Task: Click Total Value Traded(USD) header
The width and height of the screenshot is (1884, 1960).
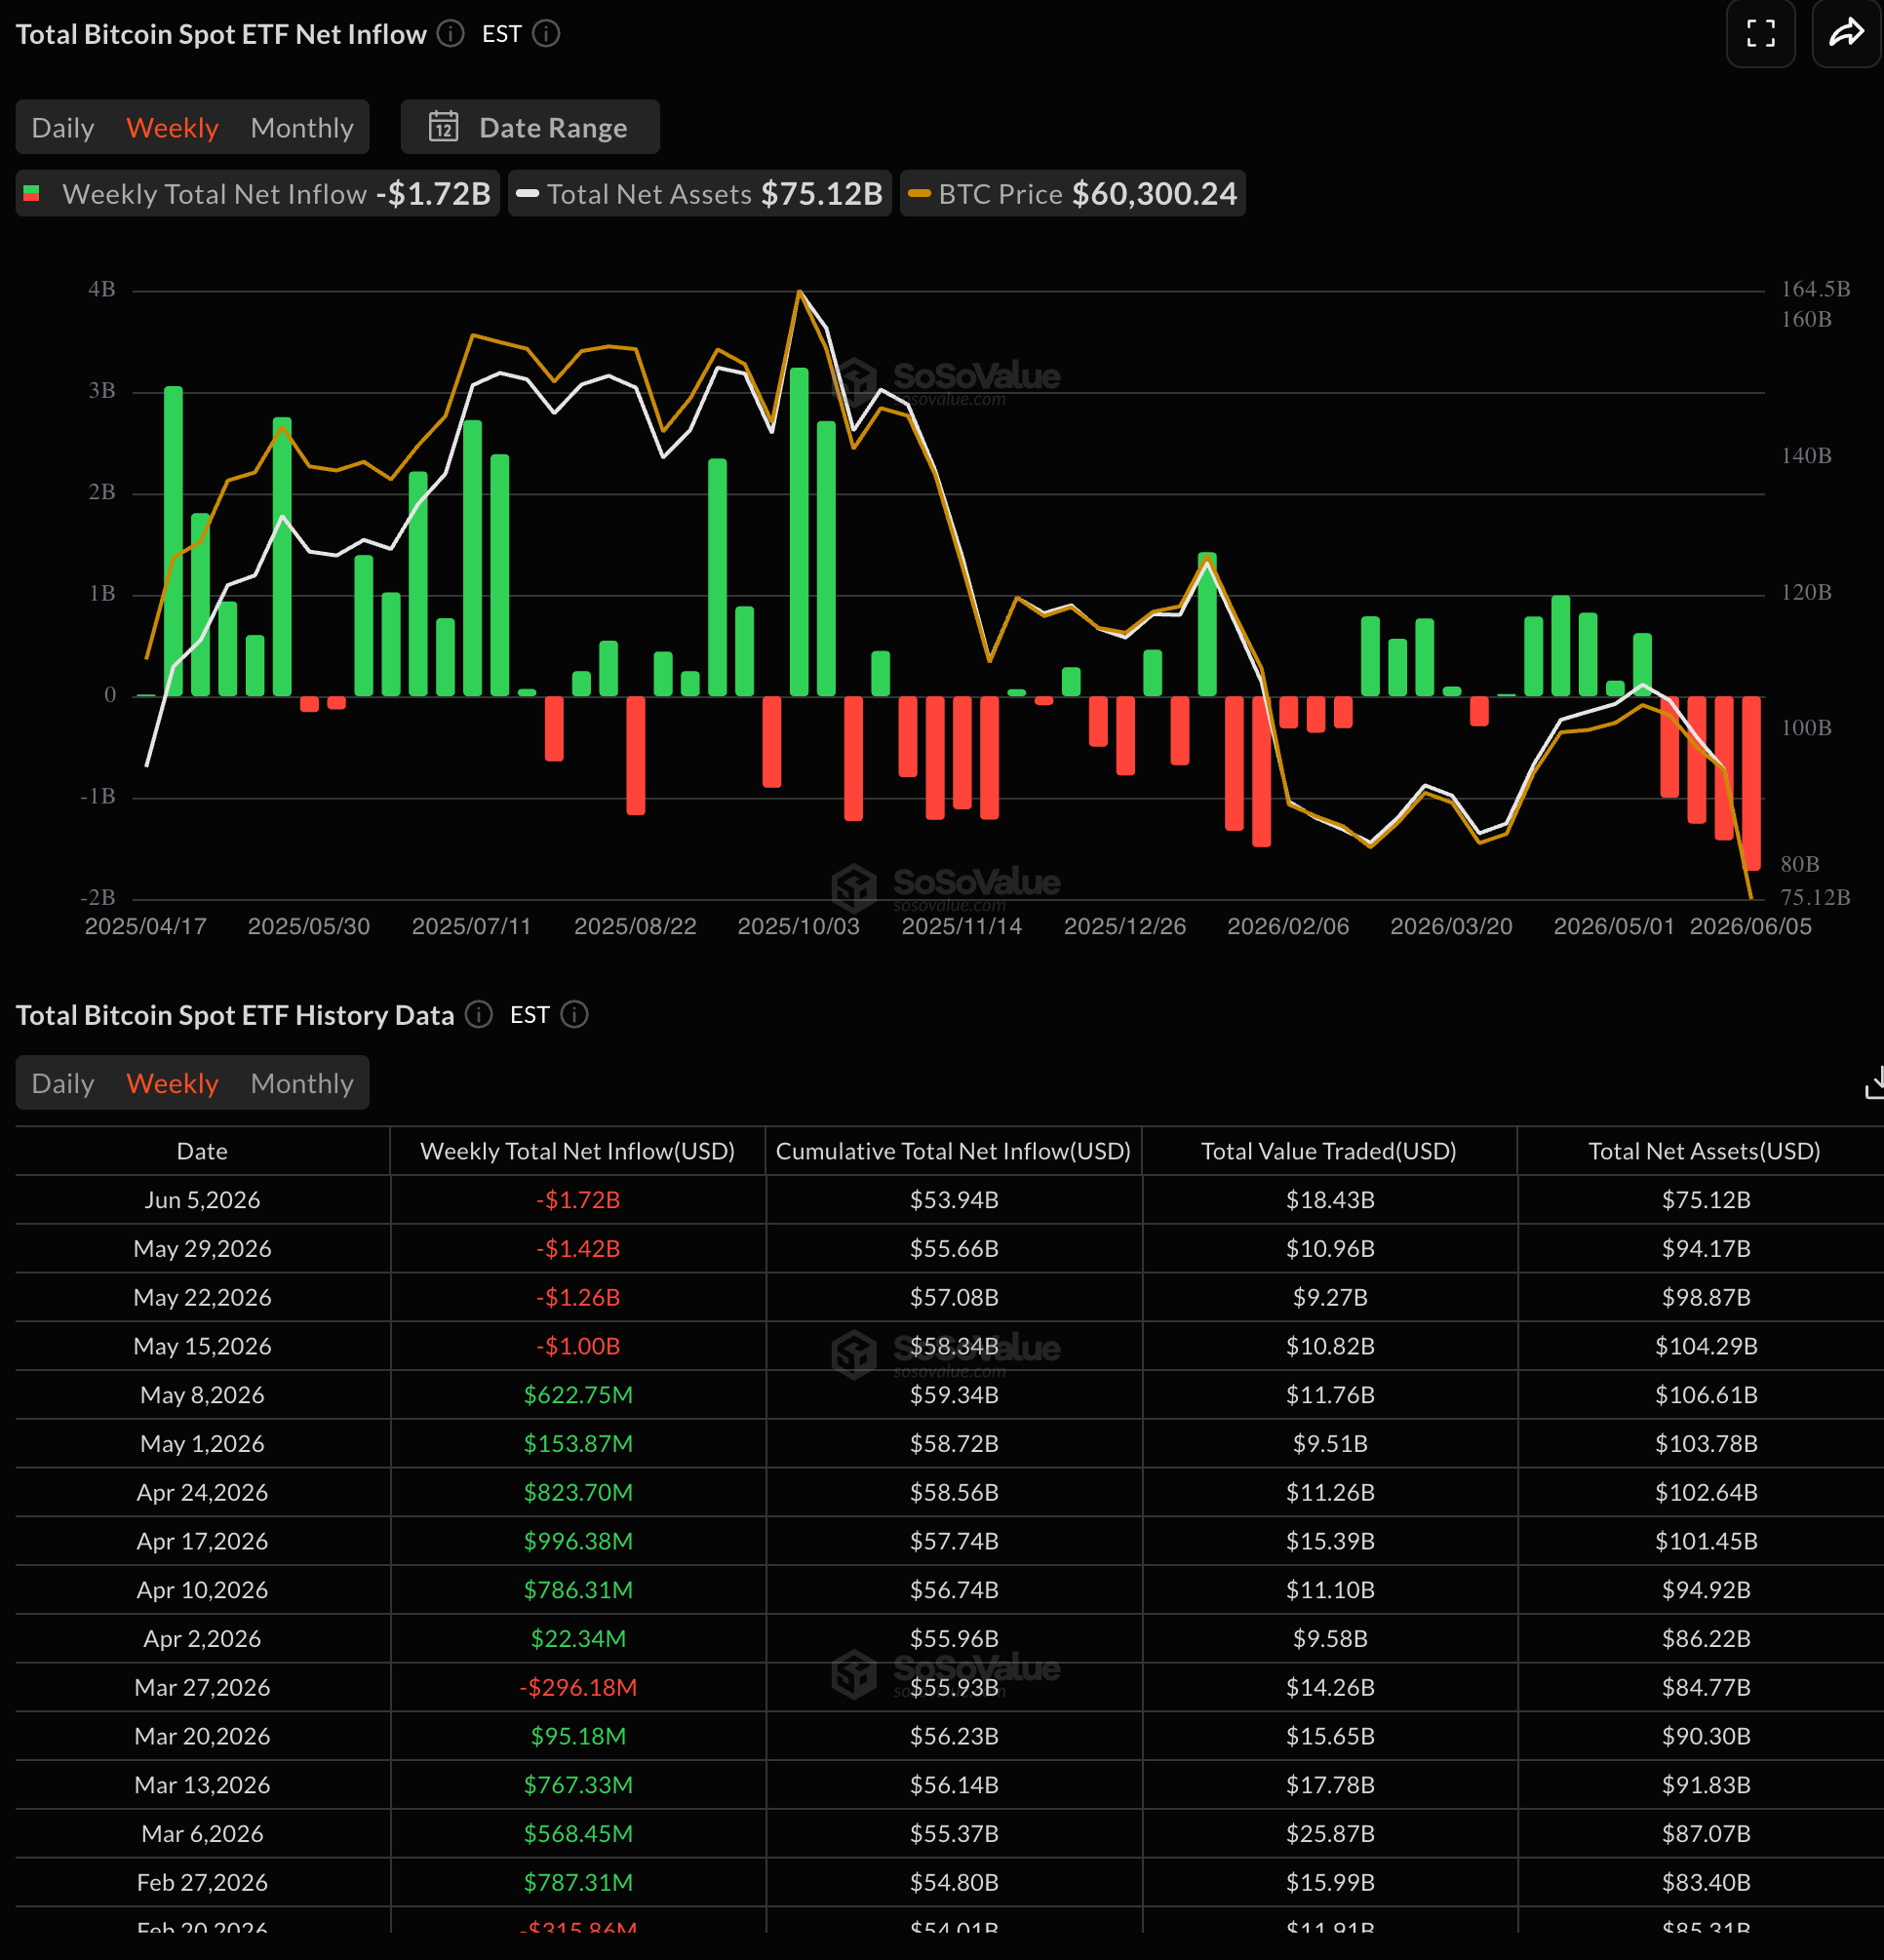Action: 1329,1152
